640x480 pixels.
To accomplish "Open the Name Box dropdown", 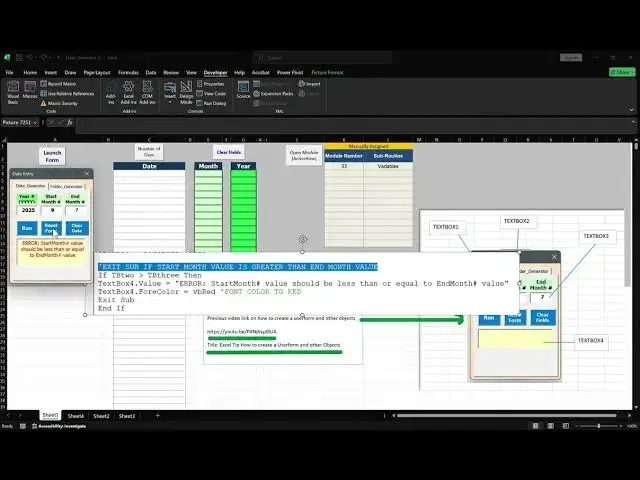I will tap(36, 122).
